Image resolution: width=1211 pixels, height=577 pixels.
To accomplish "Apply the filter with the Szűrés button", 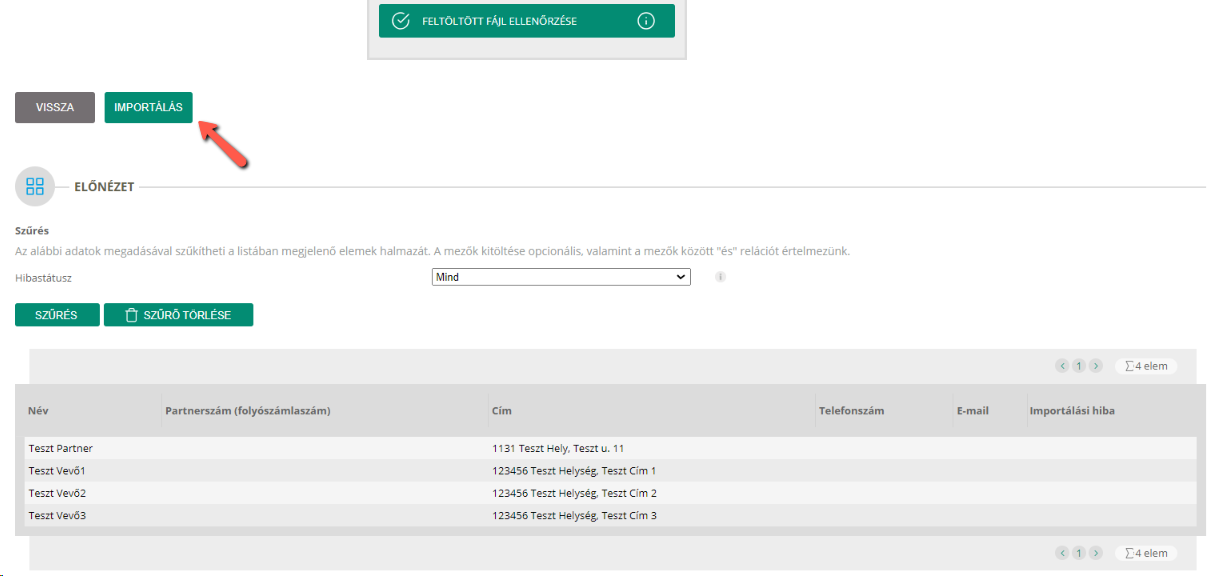I will 57,315.
